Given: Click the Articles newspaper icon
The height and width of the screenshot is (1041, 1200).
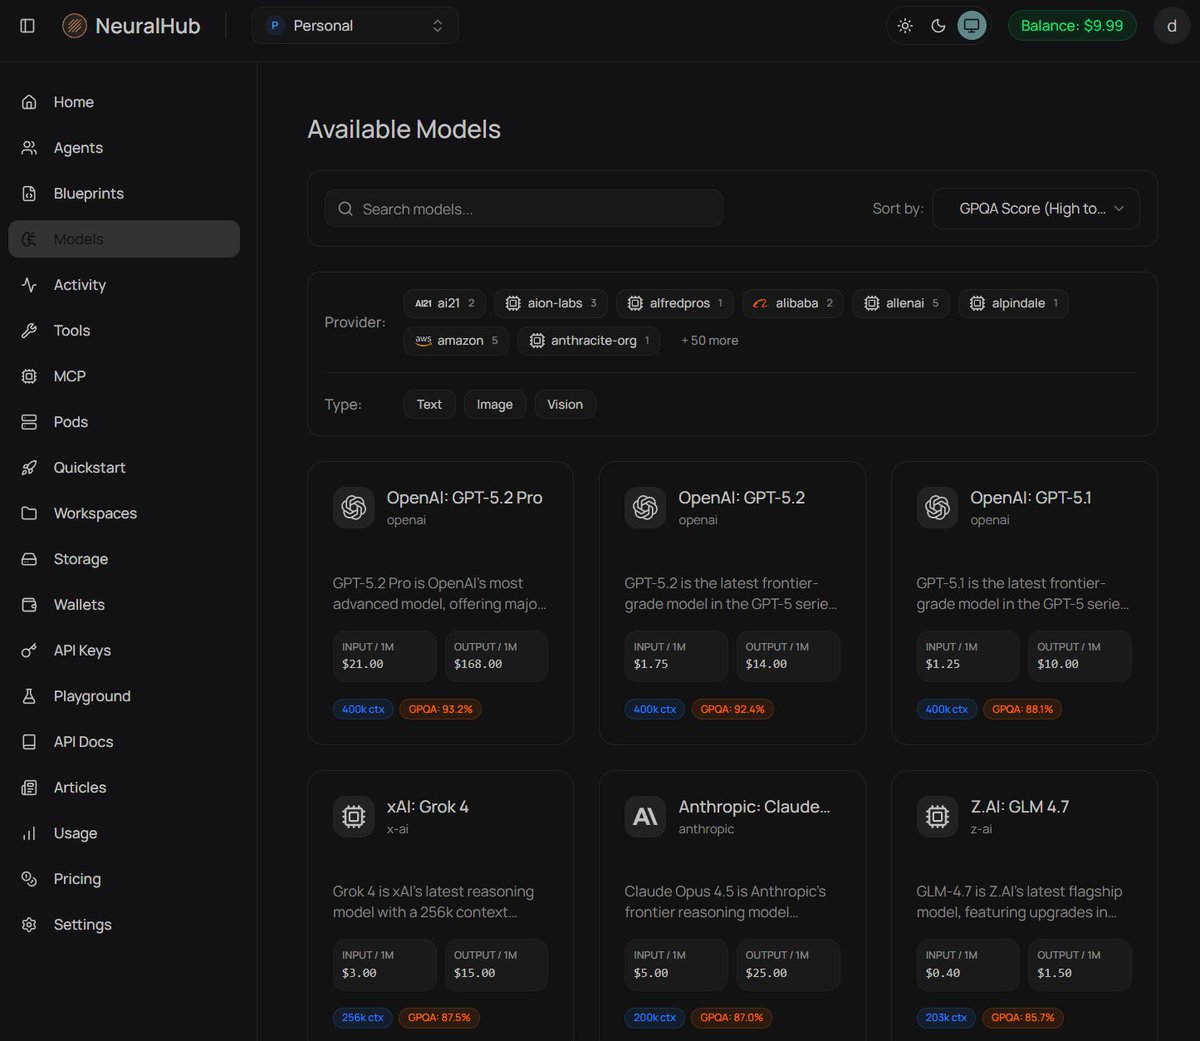Looking at the screenshot, I should (29, 788).
